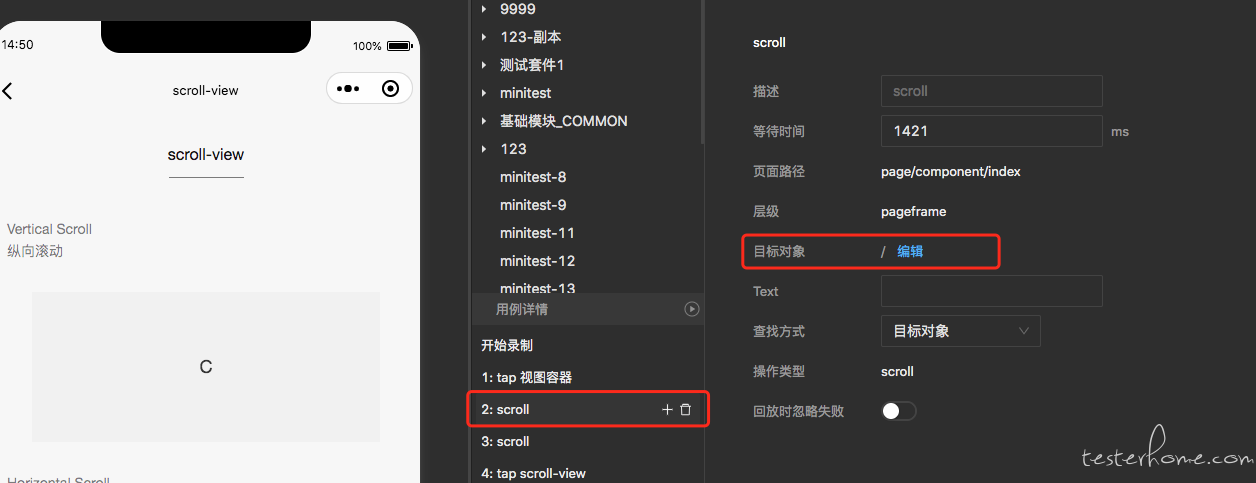Toggle ignore failure on replay switch
The height and width of the screenshot is (483, 1256).
[x=899, y=411]
